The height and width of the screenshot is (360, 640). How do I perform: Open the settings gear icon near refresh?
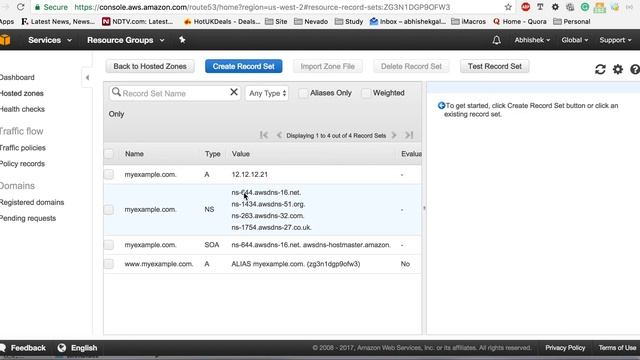(x=618, y=69)
